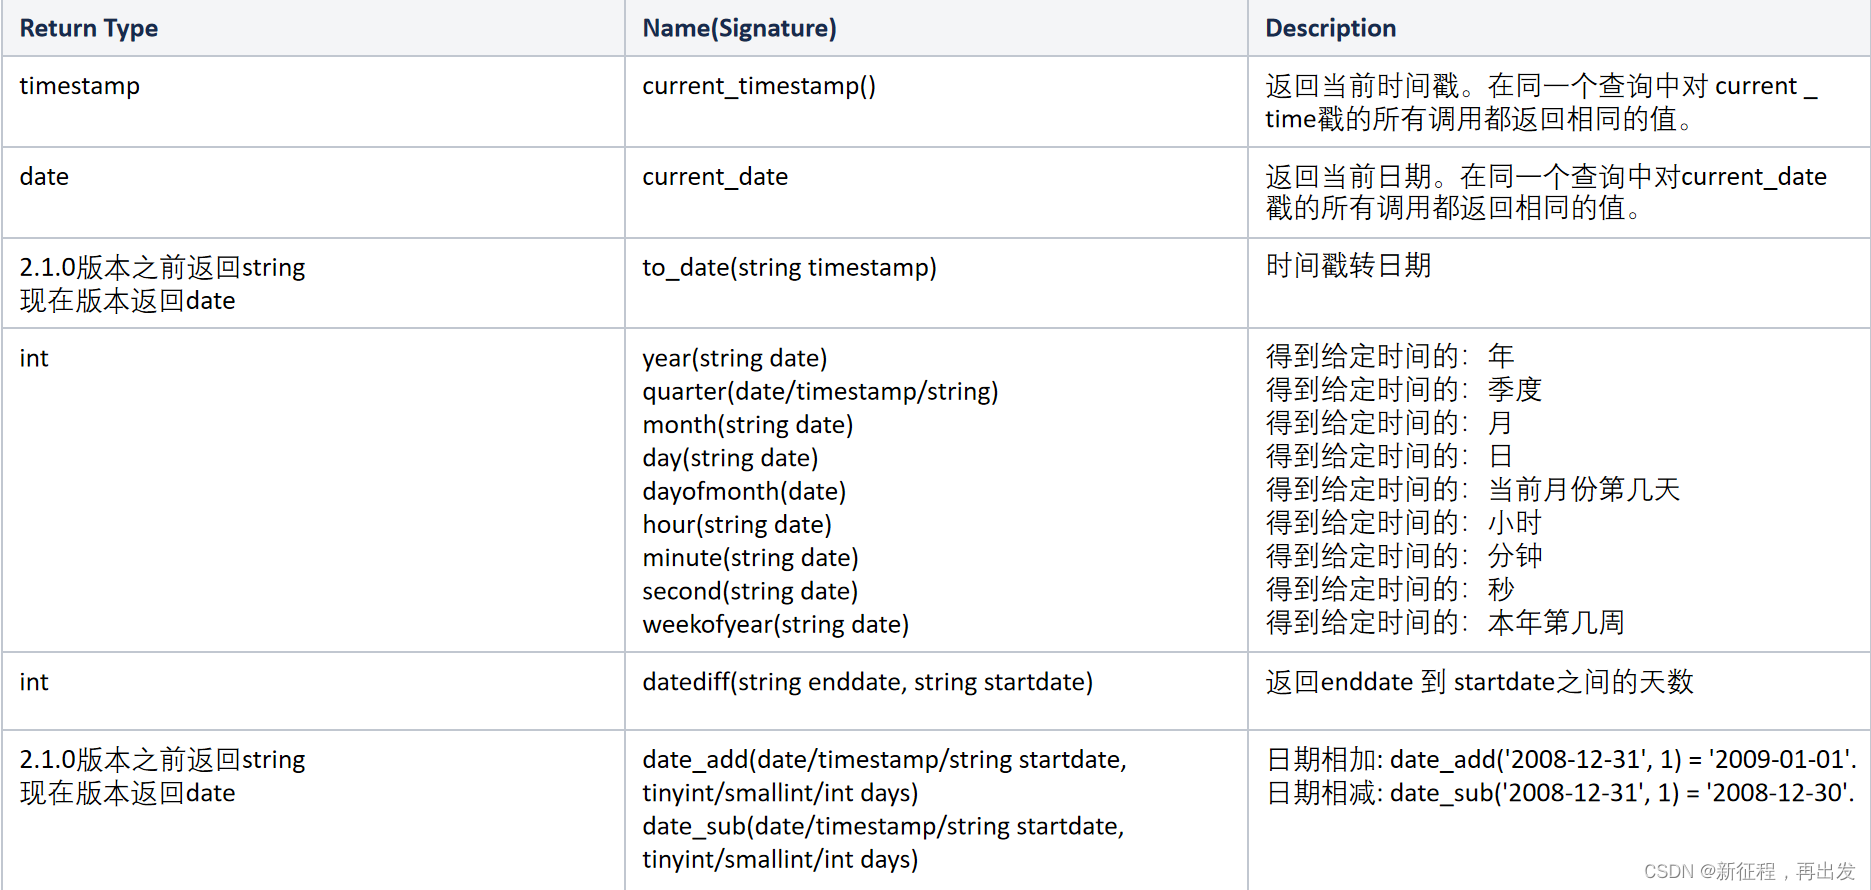1871x890 pixels.
Task: Click description ending 小时
Action: click(x=1404, y=523)
